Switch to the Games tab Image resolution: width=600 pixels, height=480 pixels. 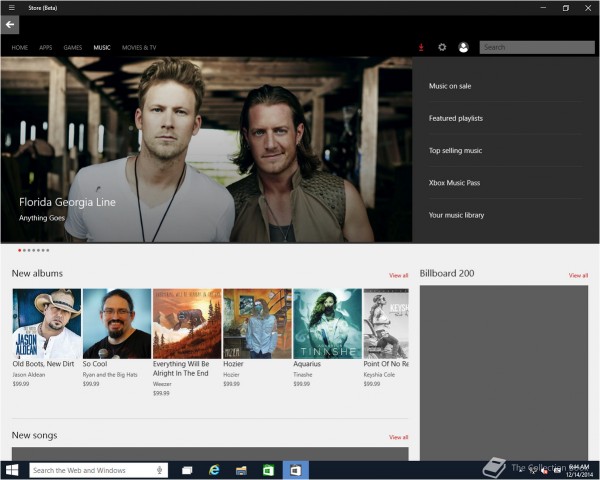(x=73, y=47)
